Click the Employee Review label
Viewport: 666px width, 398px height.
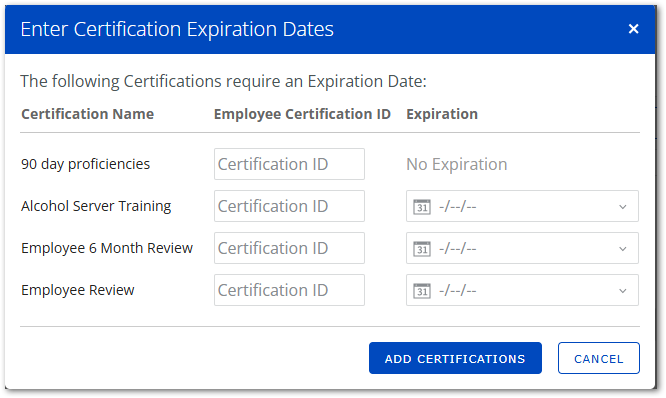pyautogui.click(x=78, y=290)
